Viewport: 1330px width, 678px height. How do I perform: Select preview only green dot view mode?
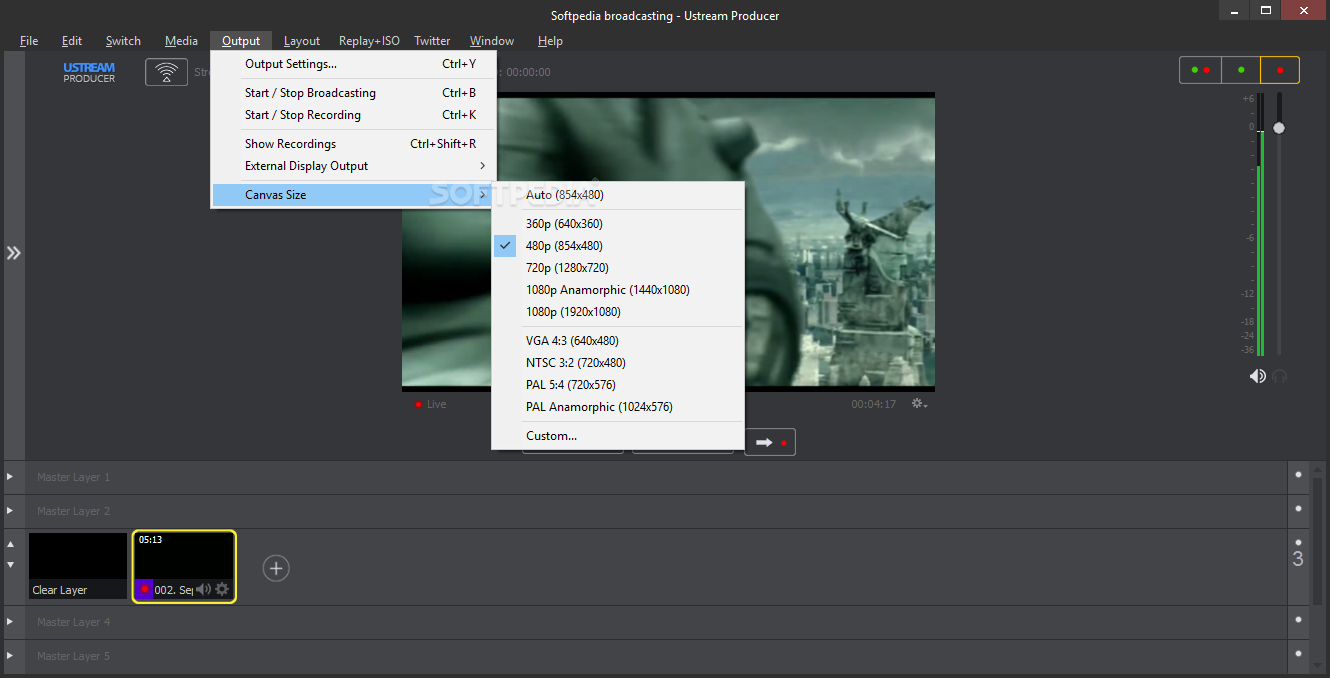coord(1241,70)
